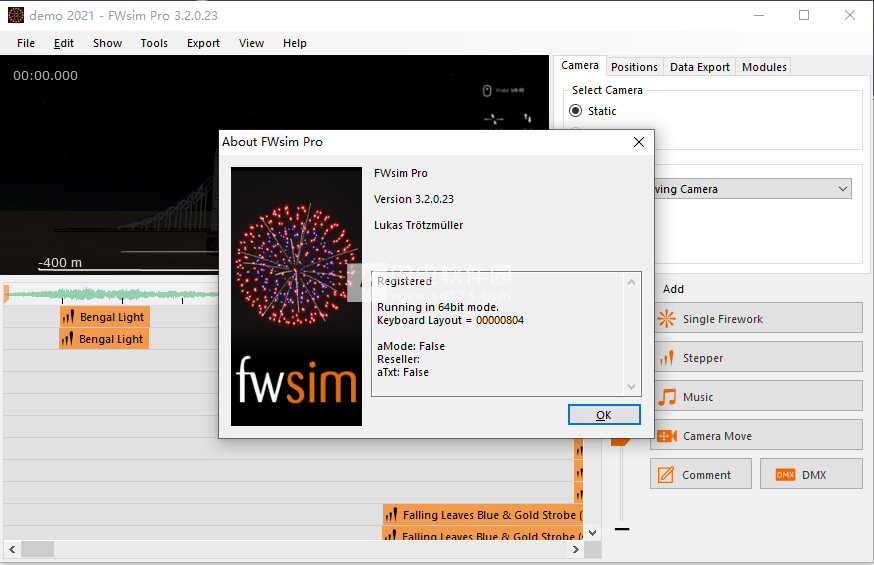Click the Music note icon
Image resolution: width=874 pixels, height=565 pixels.
pyautogui.click(x=667, y=397)
